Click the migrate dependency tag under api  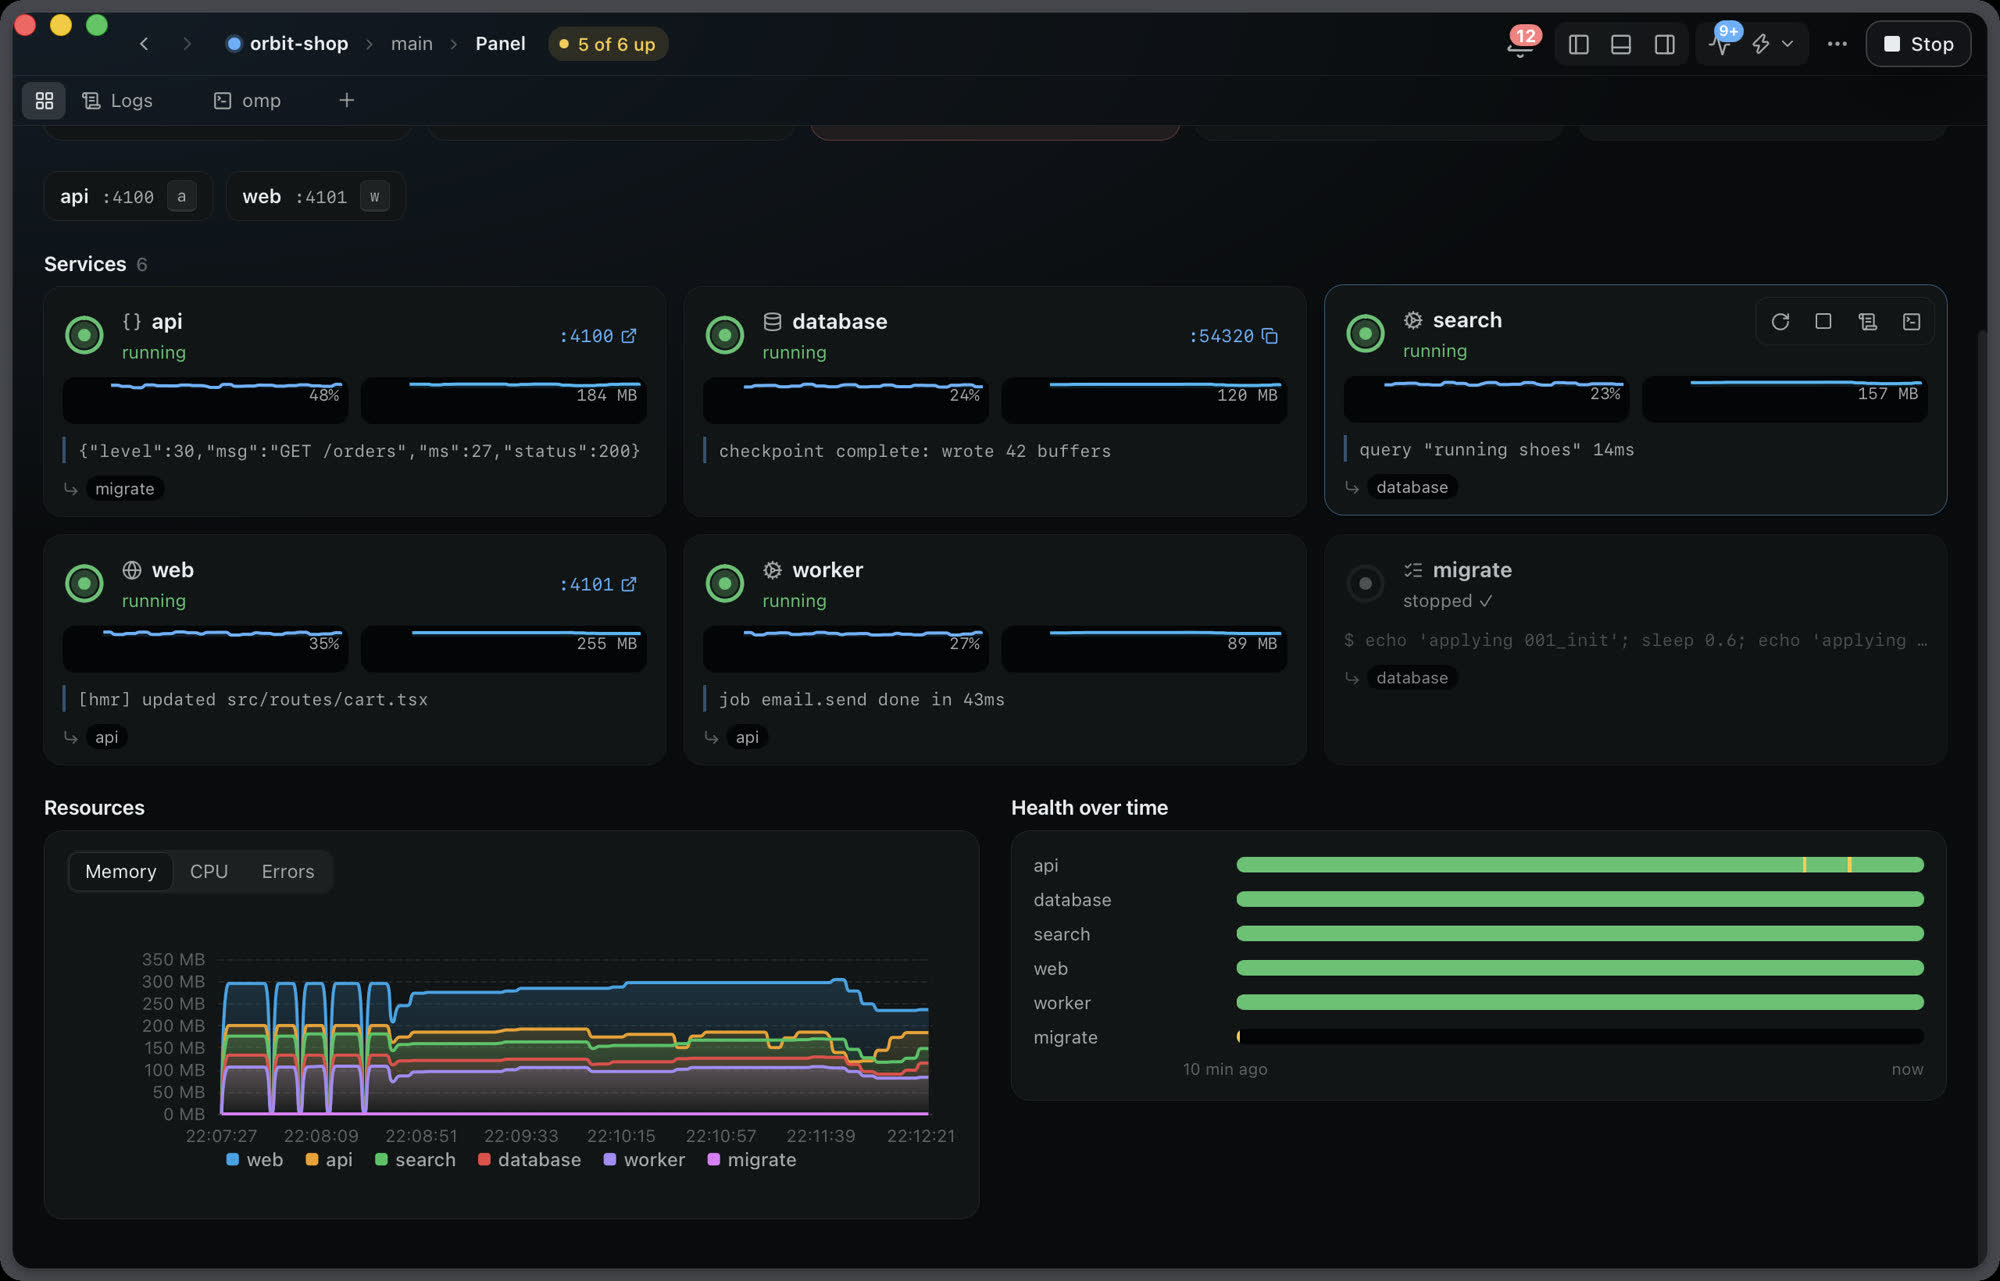(125, 488)
